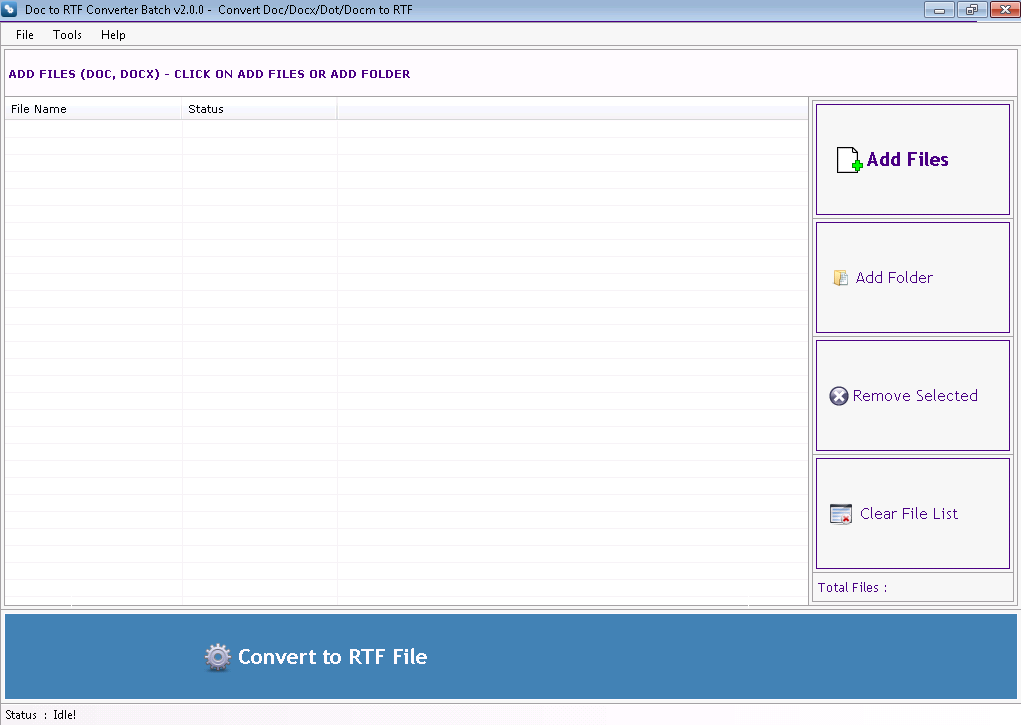Click the app icon in title bar
The height and width of the screenshot is (725, 1021).
pos(9,10)
